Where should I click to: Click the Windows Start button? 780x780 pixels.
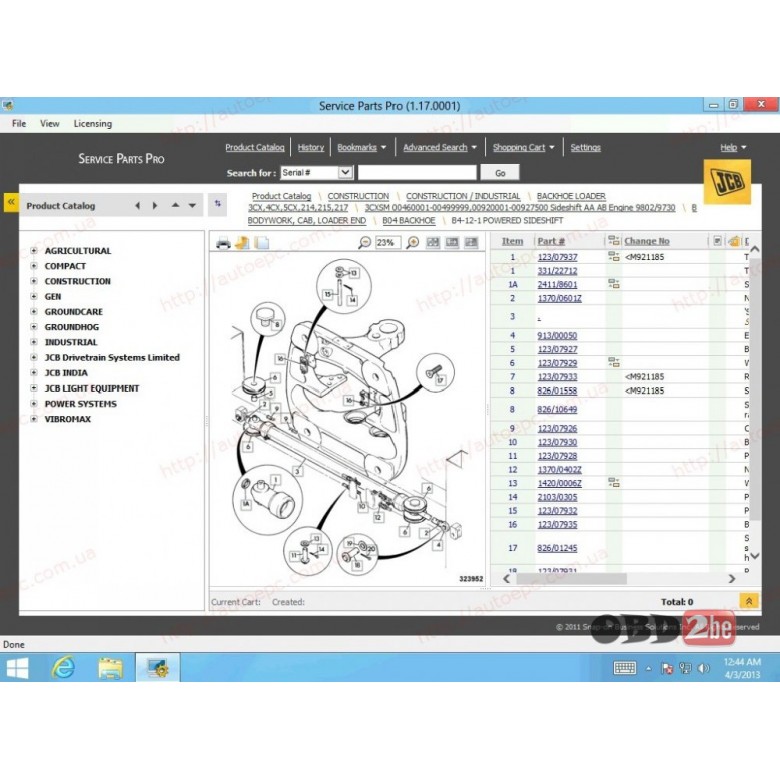17,668
